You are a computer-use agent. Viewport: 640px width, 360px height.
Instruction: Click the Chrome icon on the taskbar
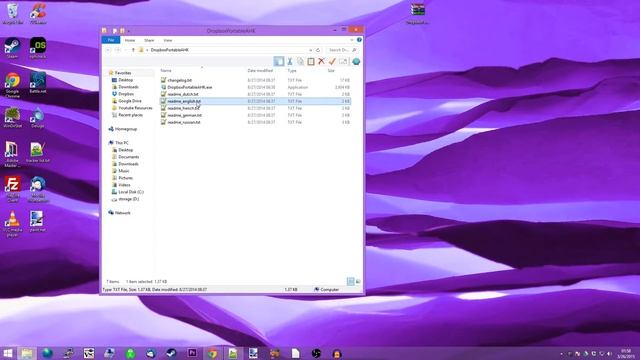click(212, 353)
